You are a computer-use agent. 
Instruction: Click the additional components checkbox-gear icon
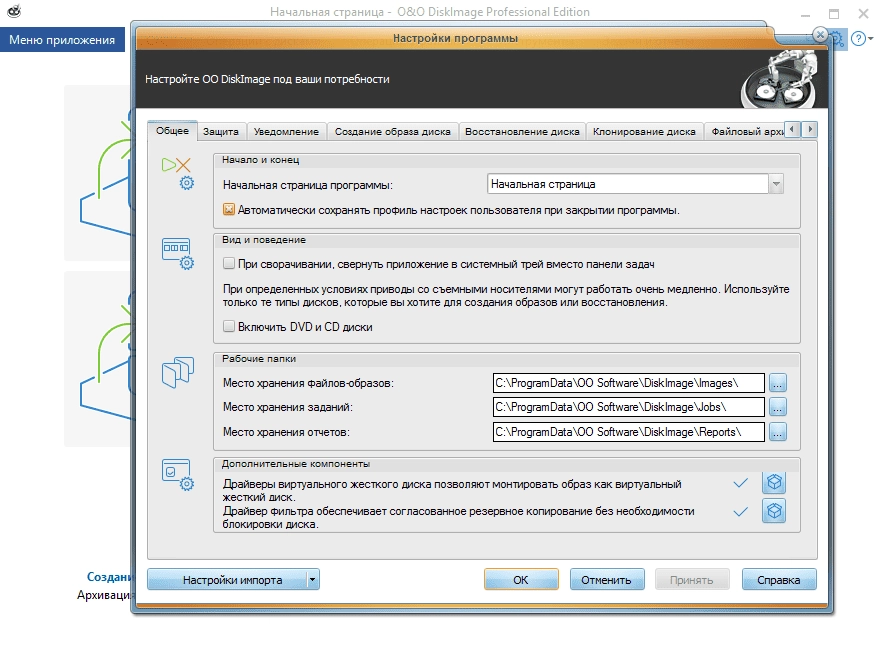coord(178,475)
